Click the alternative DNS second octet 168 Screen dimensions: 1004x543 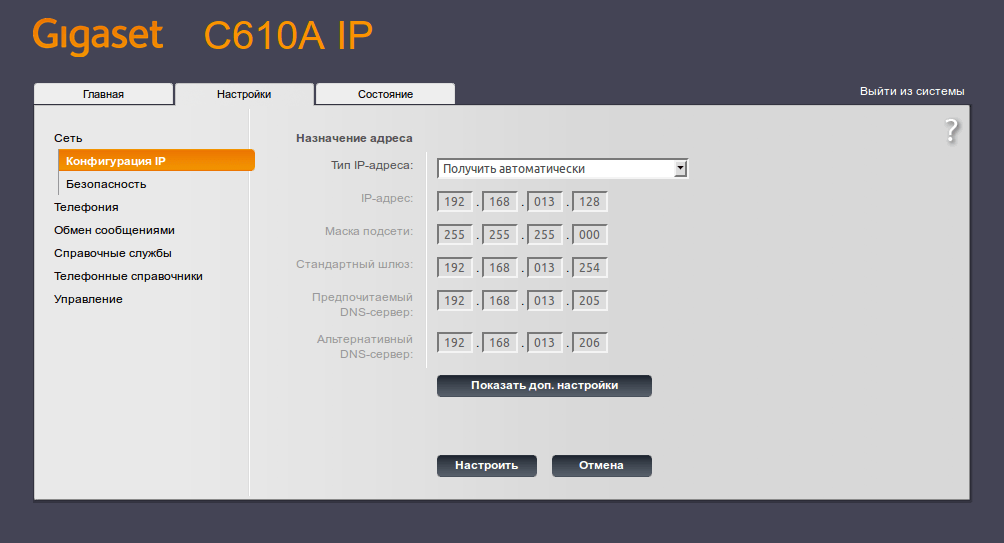pyautogui.click(x=499, y=343)
